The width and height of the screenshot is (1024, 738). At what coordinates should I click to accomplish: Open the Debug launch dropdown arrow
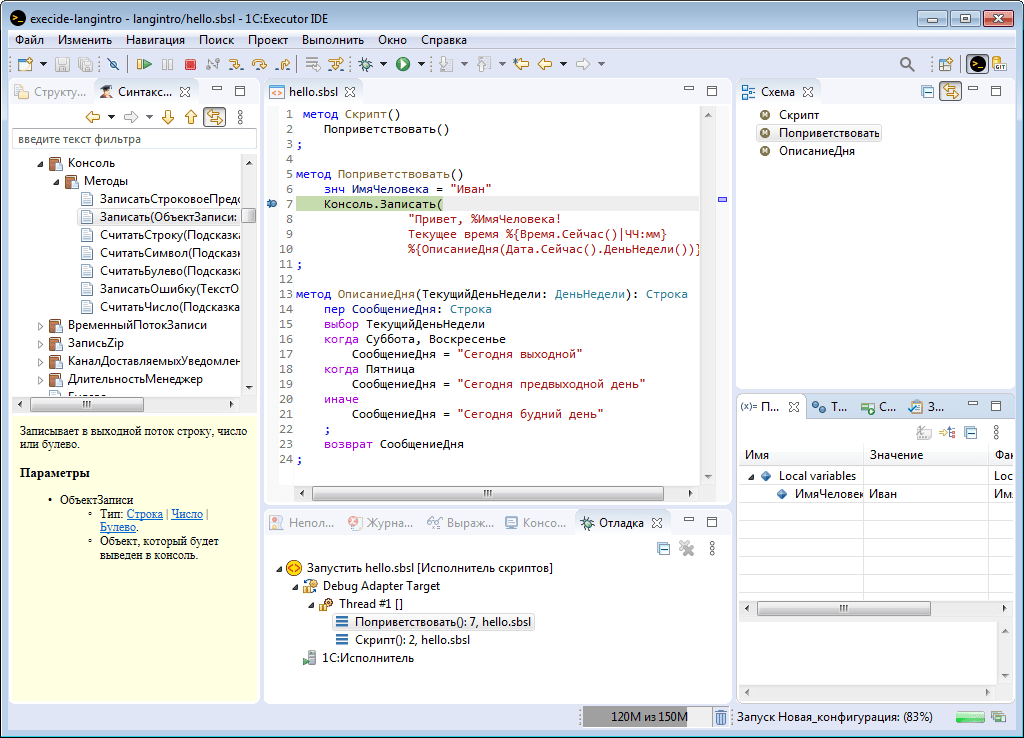coord(383,64)
